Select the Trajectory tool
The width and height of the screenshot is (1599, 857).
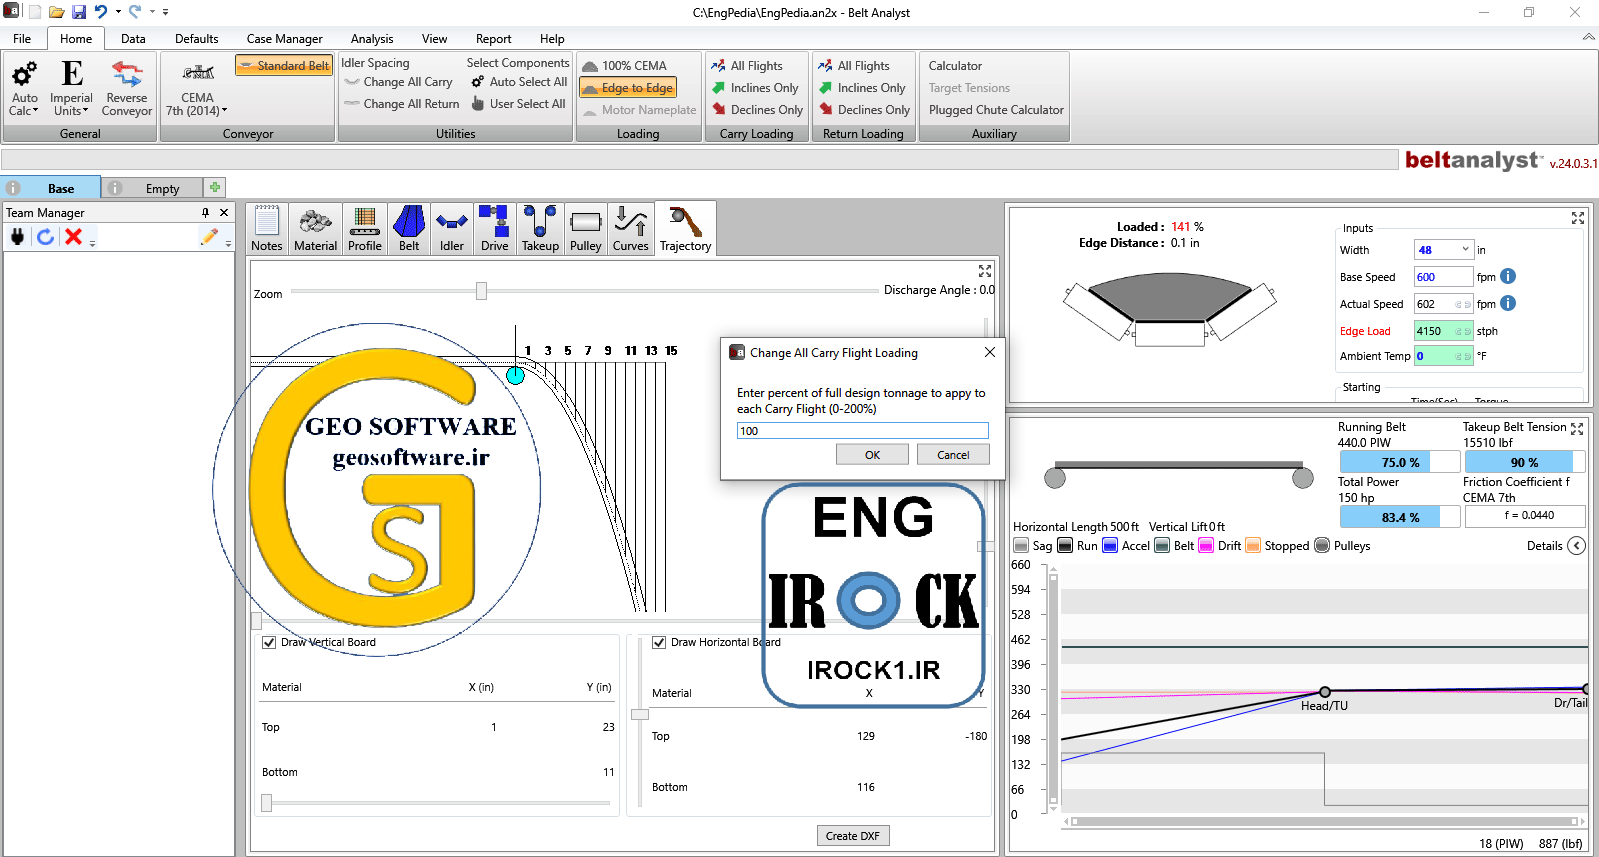pos(685,229)
